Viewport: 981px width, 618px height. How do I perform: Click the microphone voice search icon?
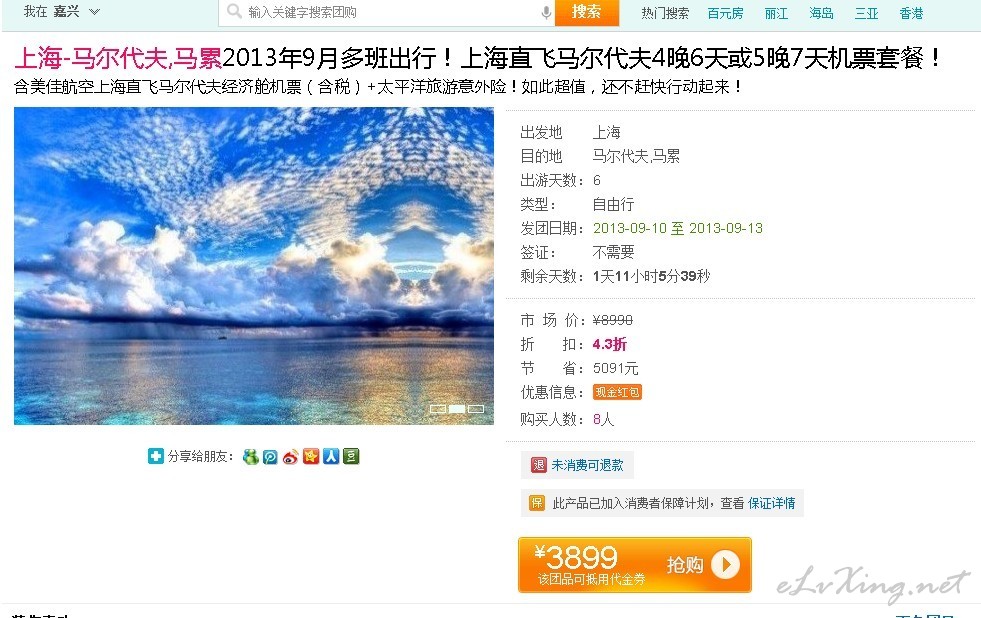click(546, 13)
